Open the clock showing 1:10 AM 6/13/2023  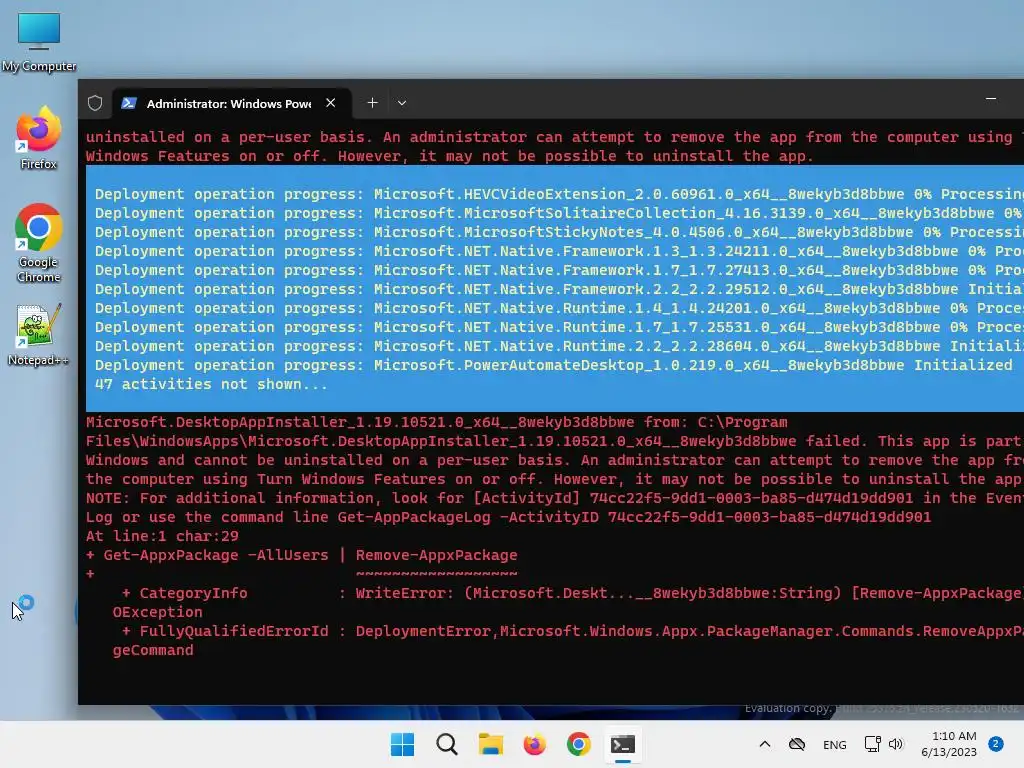(x=949, y=744)
